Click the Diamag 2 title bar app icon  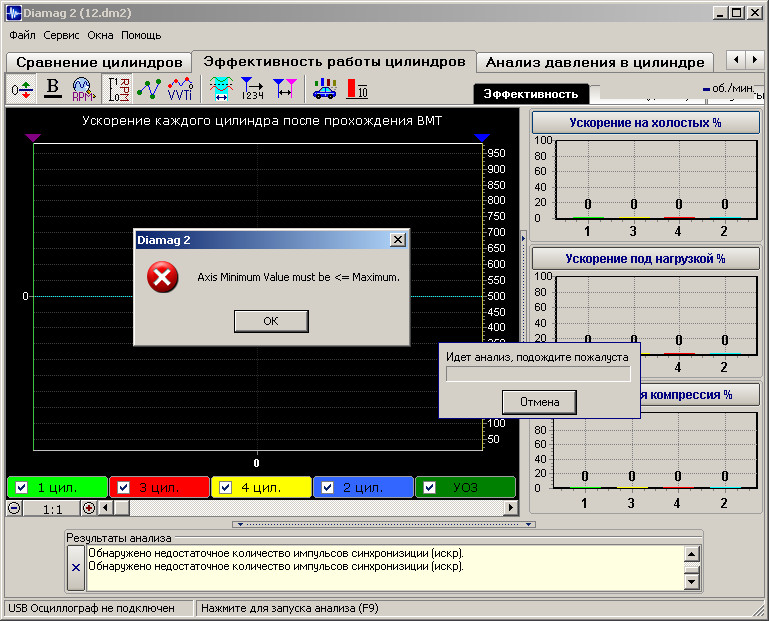13,13
